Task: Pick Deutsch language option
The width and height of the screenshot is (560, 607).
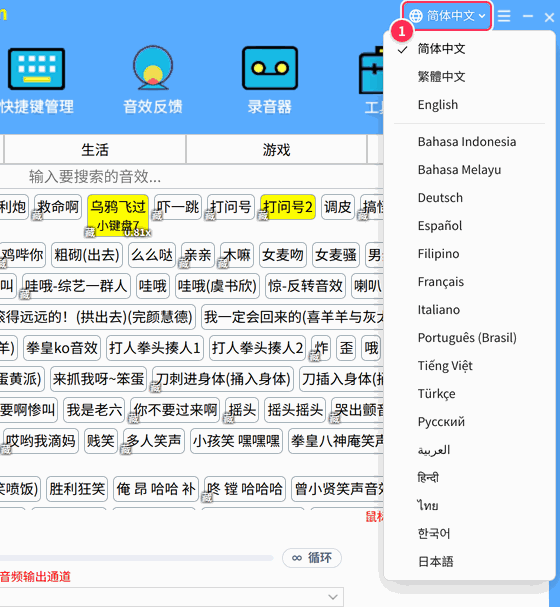Action: (x=440, y=198)
